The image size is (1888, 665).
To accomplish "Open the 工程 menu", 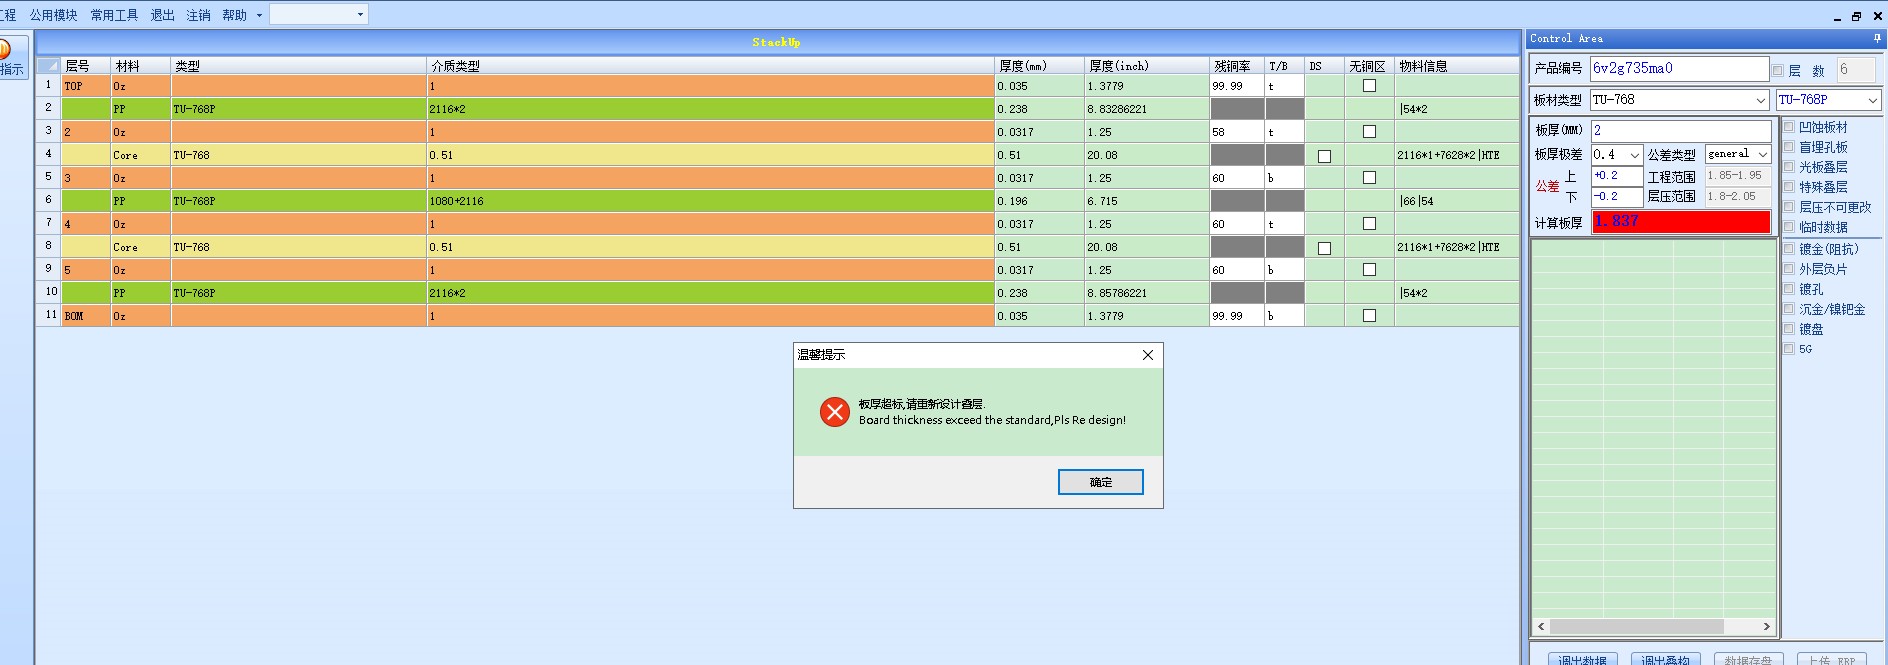I will click(x=8, y=15).
